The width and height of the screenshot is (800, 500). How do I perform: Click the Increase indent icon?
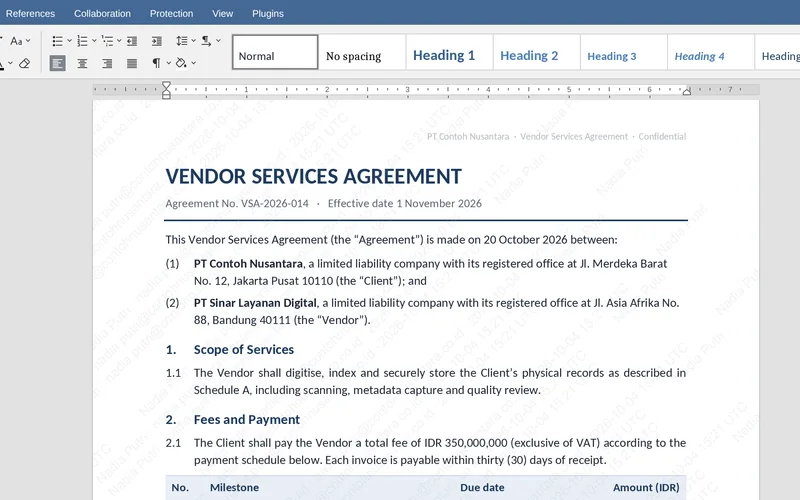pyautogui.click(x=157, y=41)
